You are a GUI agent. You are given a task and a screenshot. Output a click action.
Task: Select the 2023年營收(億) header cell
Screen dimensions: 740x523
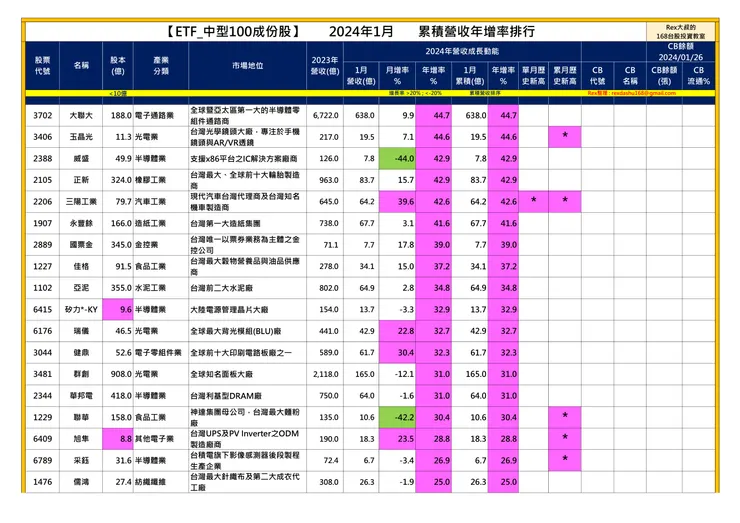click(325, 66)
